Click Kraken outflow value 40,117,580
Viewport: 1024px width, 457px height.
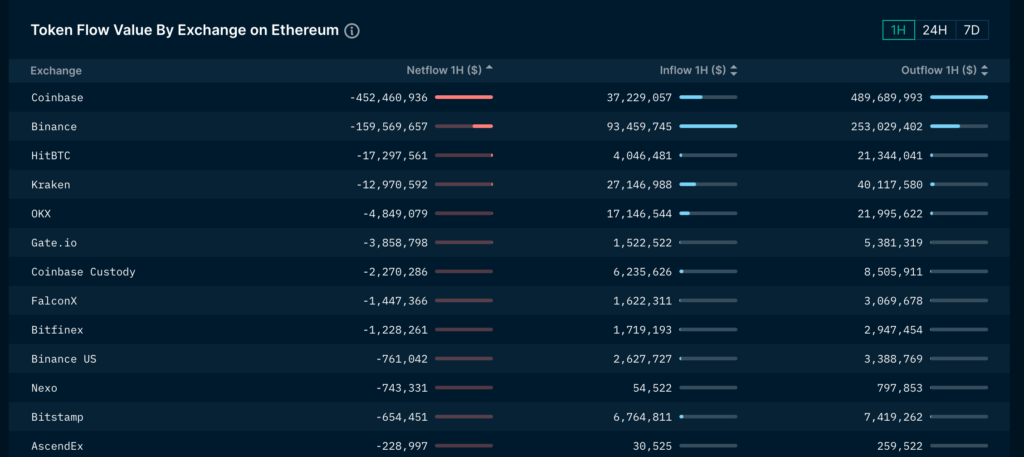tap(890, 185)
